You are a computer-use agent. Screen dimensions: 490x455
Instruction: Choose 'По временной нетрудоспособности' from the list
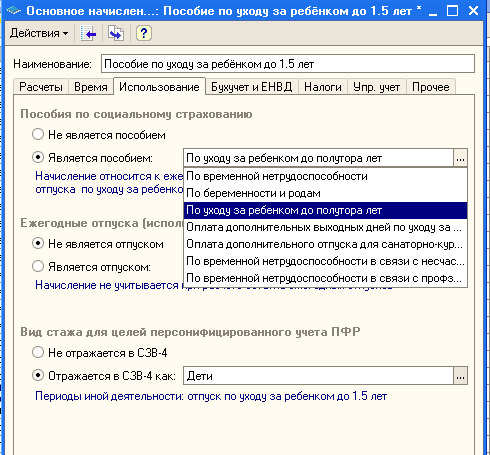point(325,176)
